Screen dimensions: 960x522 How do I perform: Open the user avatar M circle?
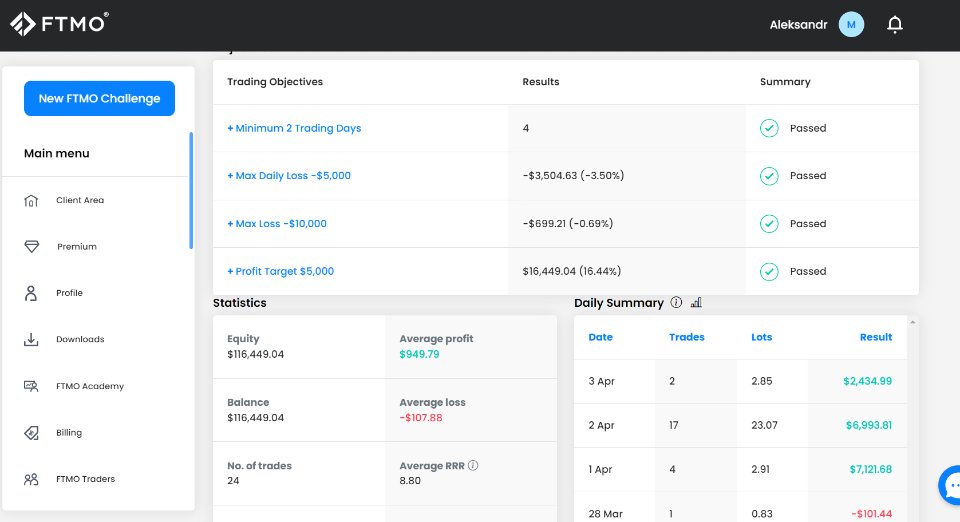[851, 25]
